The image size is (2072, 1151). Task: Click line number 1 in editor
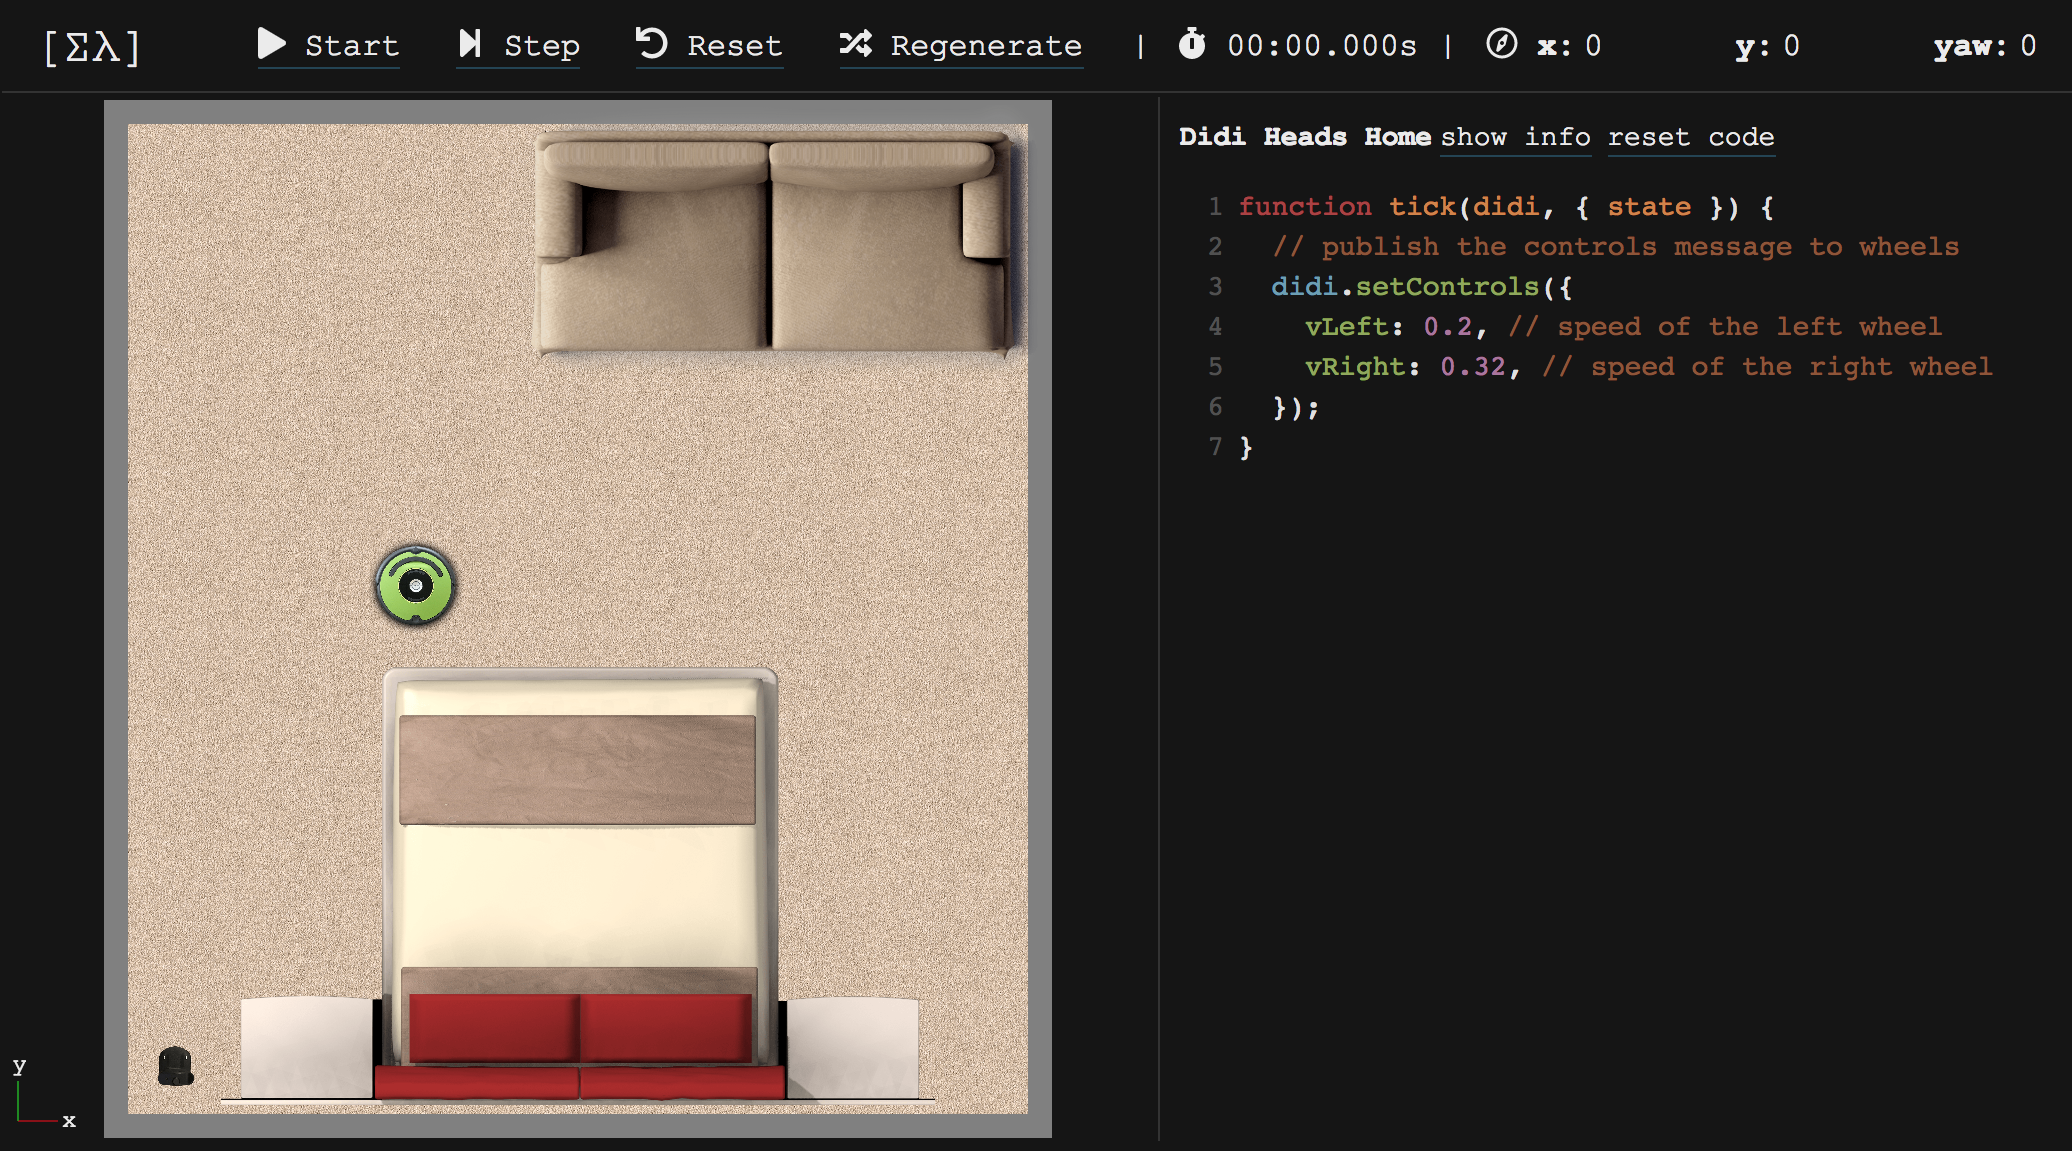click(1215, 207)
